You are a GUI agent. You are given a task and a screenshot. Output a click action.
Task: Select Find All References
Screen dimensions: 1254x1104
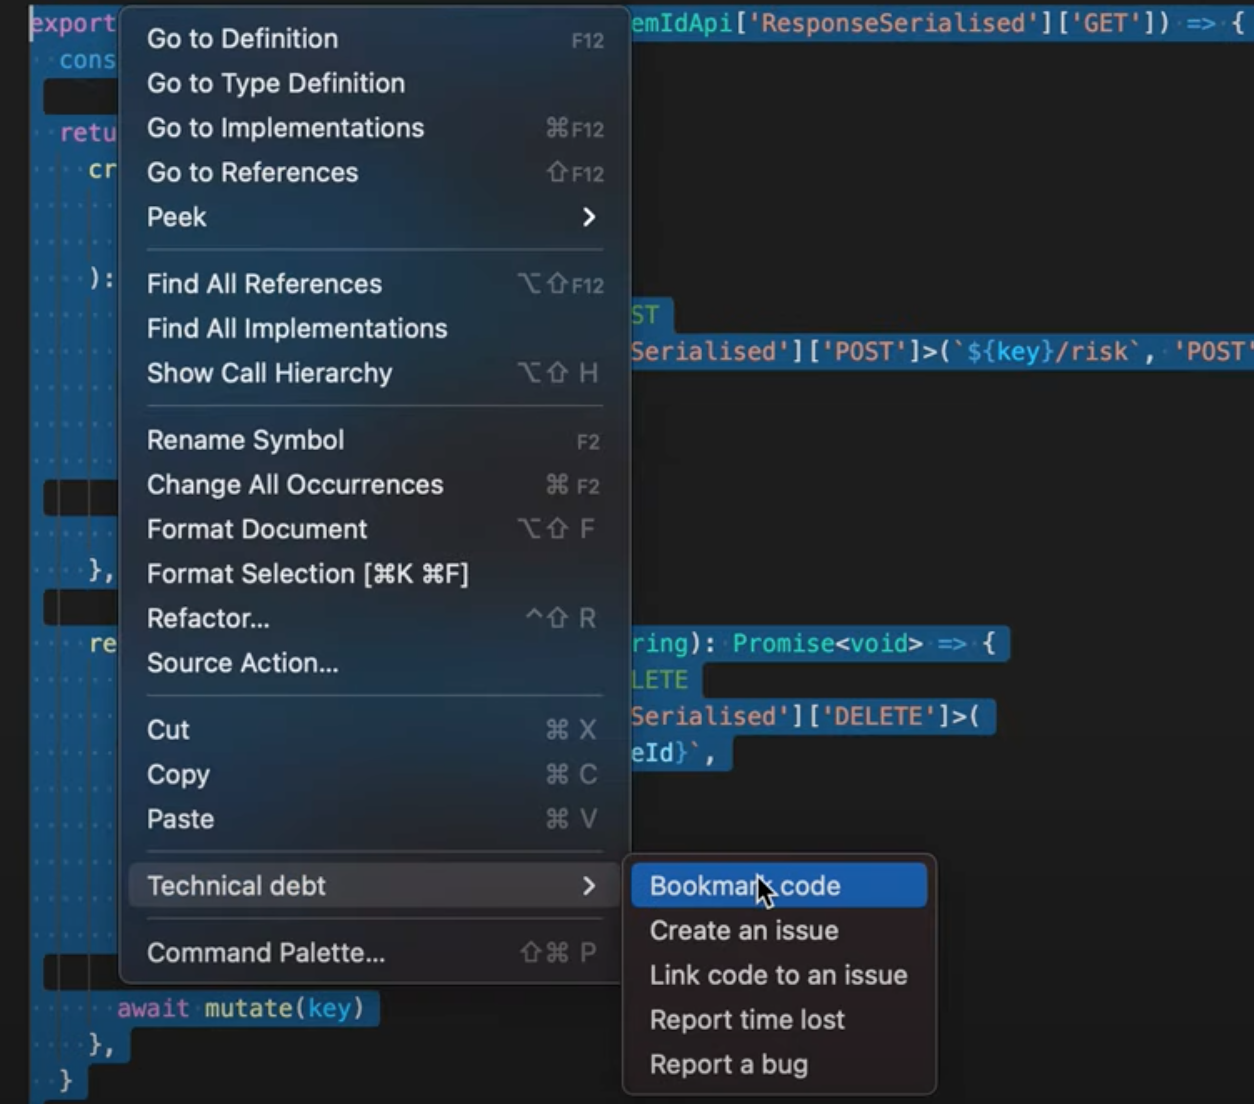374,284
